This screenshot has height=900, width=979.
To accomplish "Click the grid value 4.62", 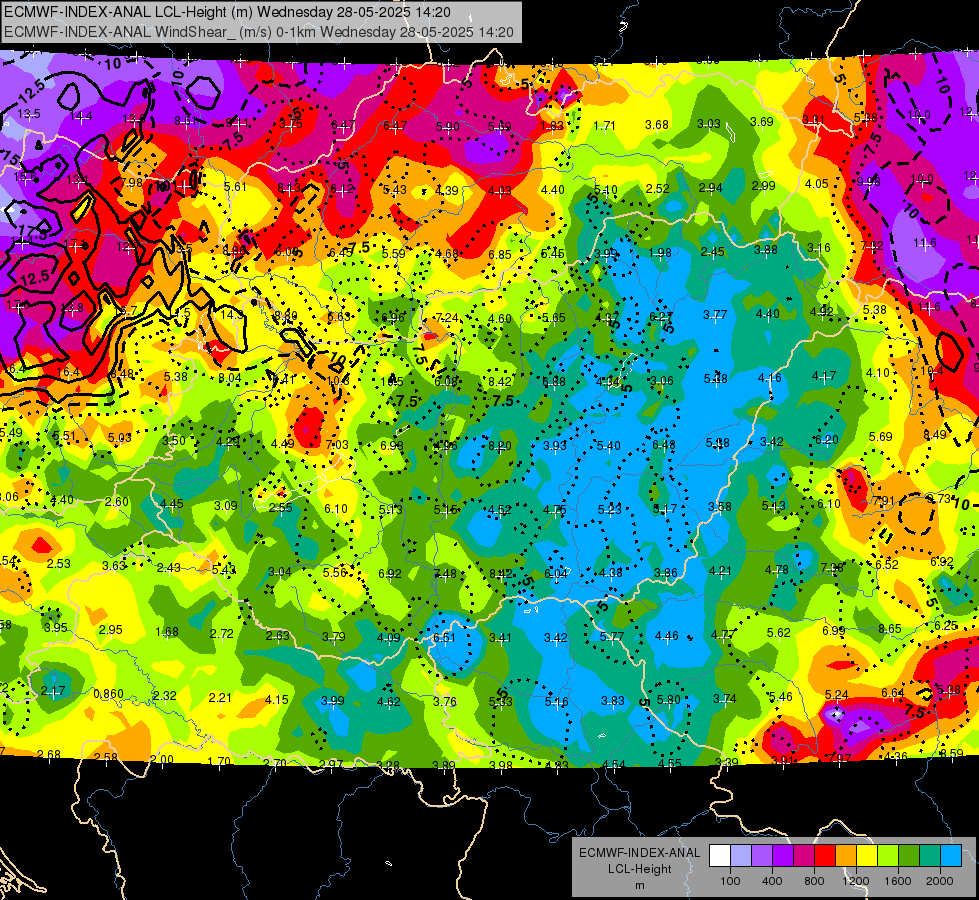I will point(388,702).
